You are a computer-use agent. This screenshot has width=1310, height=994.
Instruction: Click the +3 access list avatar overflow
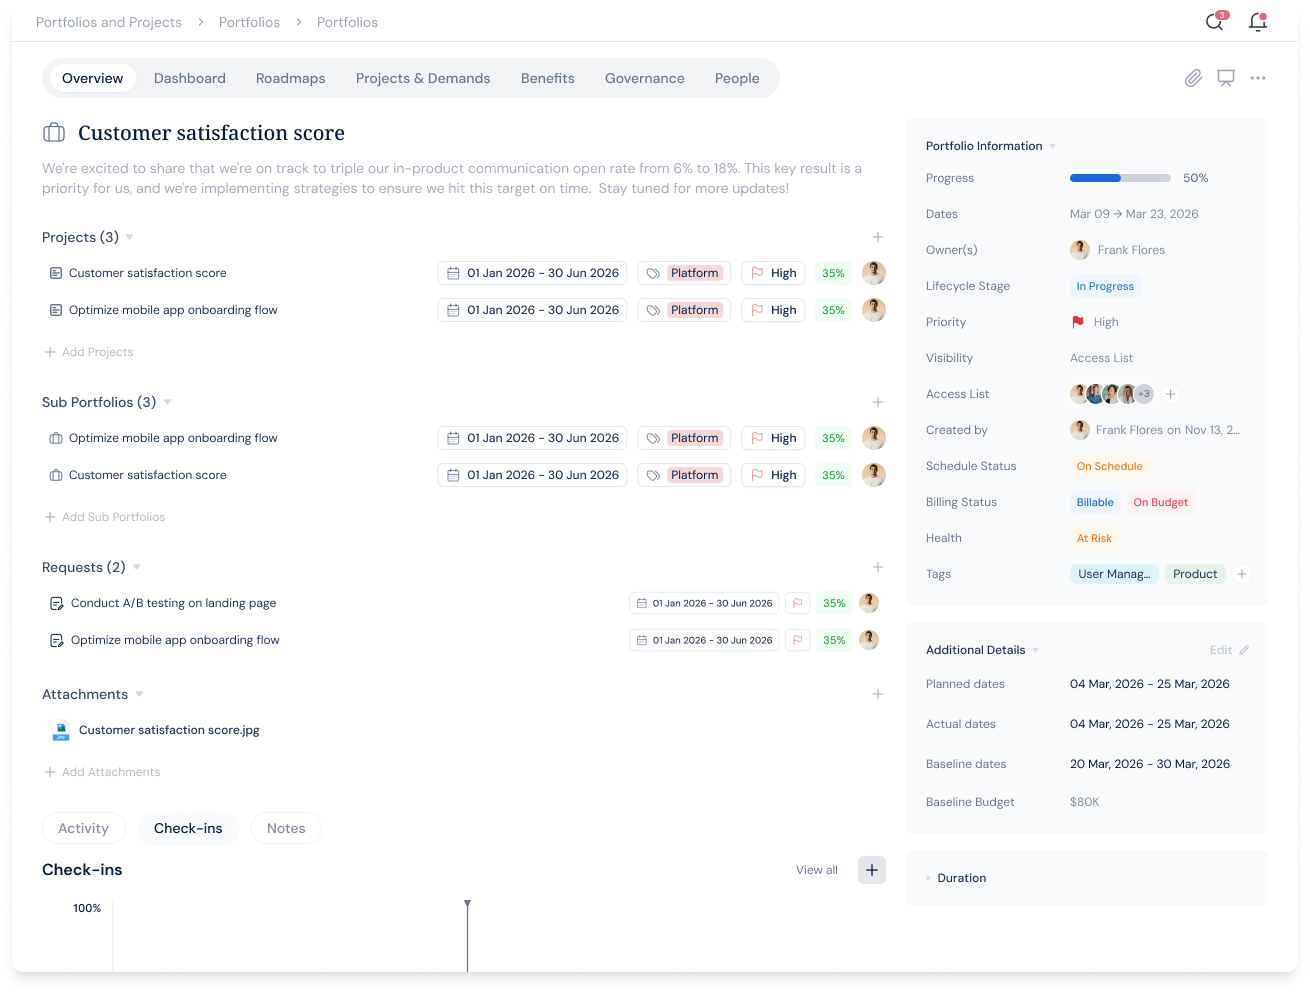click(1144, 394)
